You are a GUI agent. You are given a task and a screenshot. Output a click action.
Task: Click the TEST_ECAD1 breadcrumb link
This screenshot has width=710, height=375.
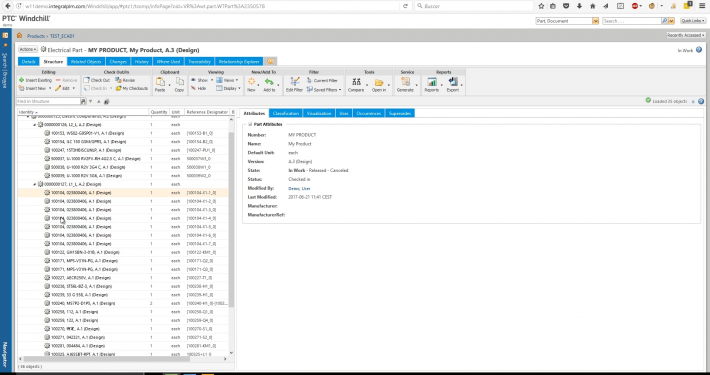pyautogui.click(x=62, y=36)
